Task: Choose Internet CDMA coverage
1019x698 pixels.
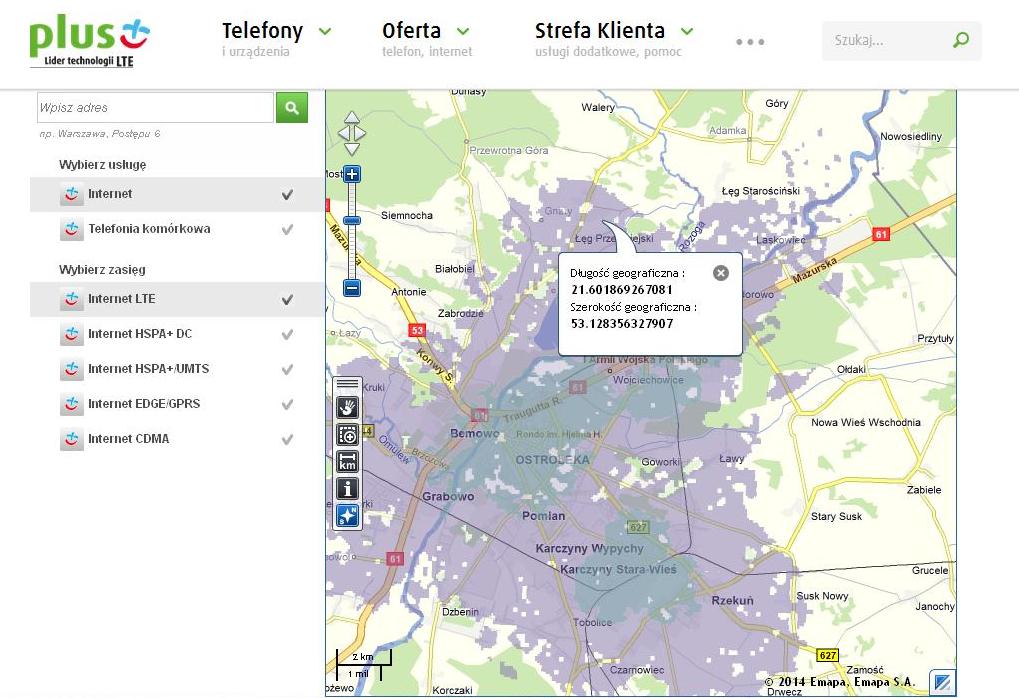Action: [x=128, y=439]
